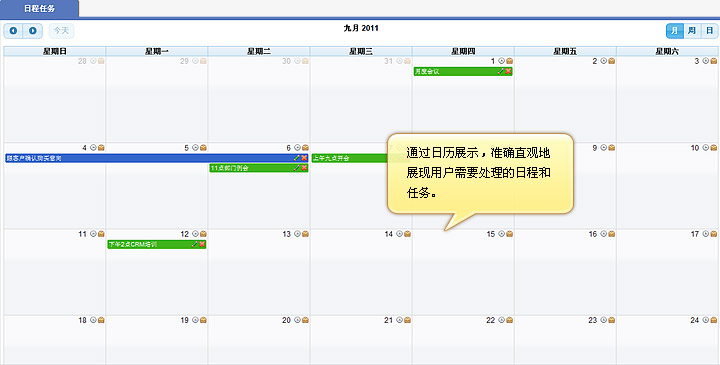Screen dimensions: 720x365
Task: Click the briefcase icon on day 14
Action: click(x=407, y=234)
